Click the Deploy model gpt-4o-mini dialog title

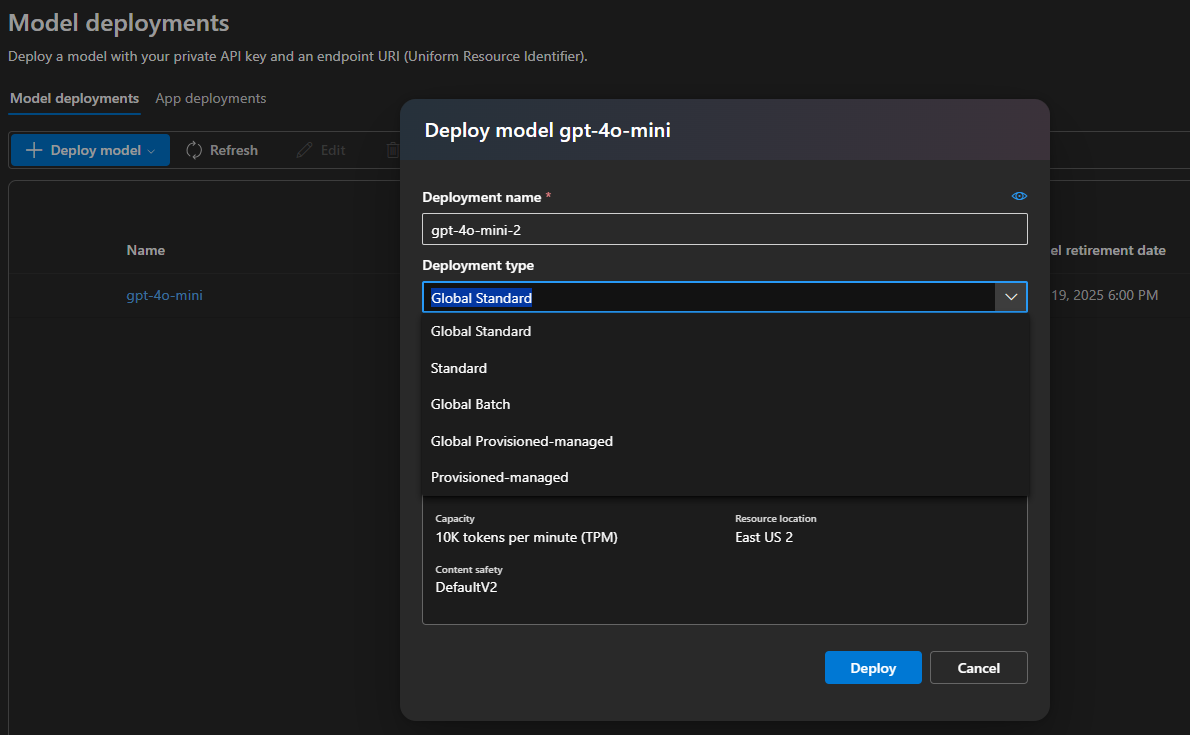(x=547, y=131)
